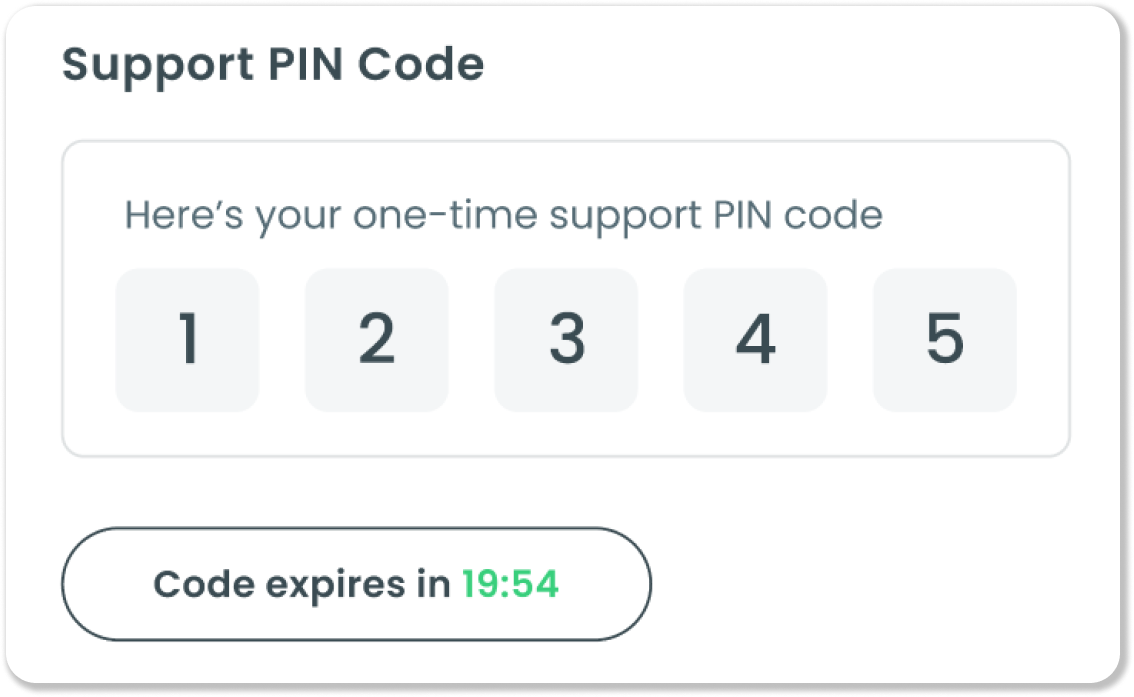Select the PIN digit box showing 2
This screenshot has width=1134, height=697.
[376, 340]
